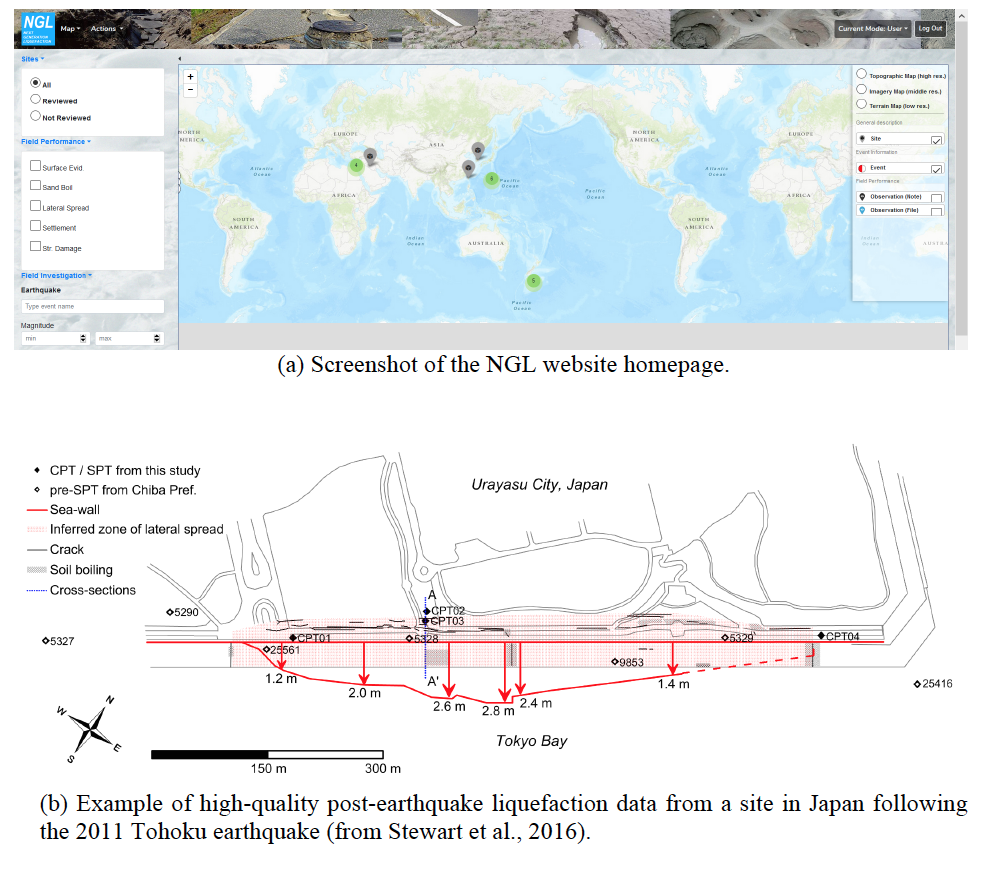This screenshot has width=988, height=872.
Task: Enable the Settlement checkbox
Action: pos(35,226)
